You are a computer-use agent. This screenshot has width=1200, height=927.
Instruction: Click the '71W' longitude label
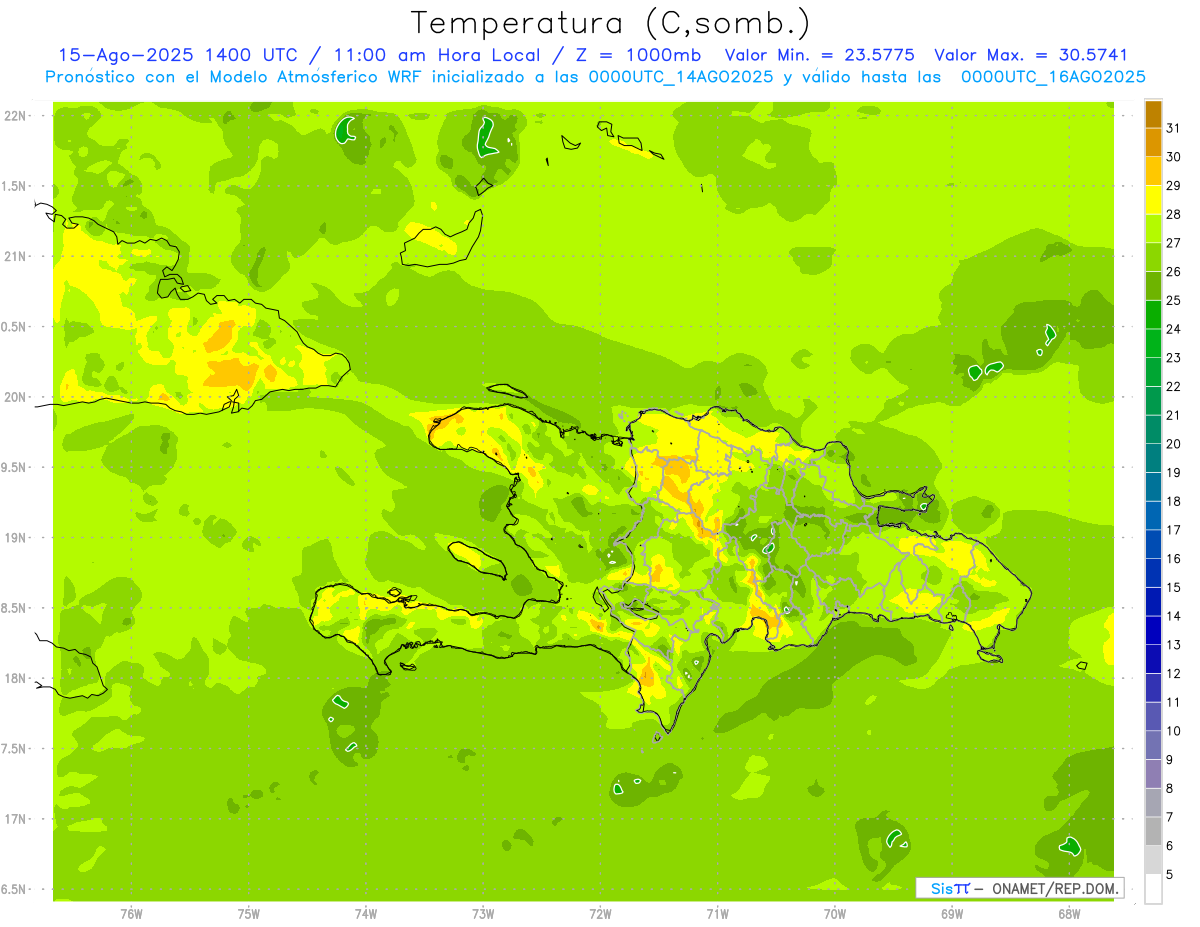pyautogui.click(x=717, y=914)
